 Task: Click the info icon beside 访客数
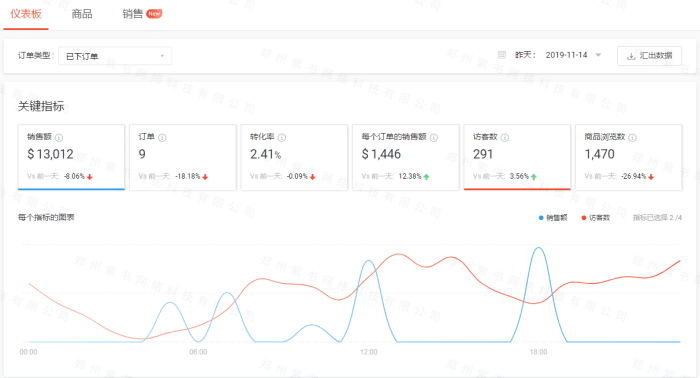pos(504,137)
